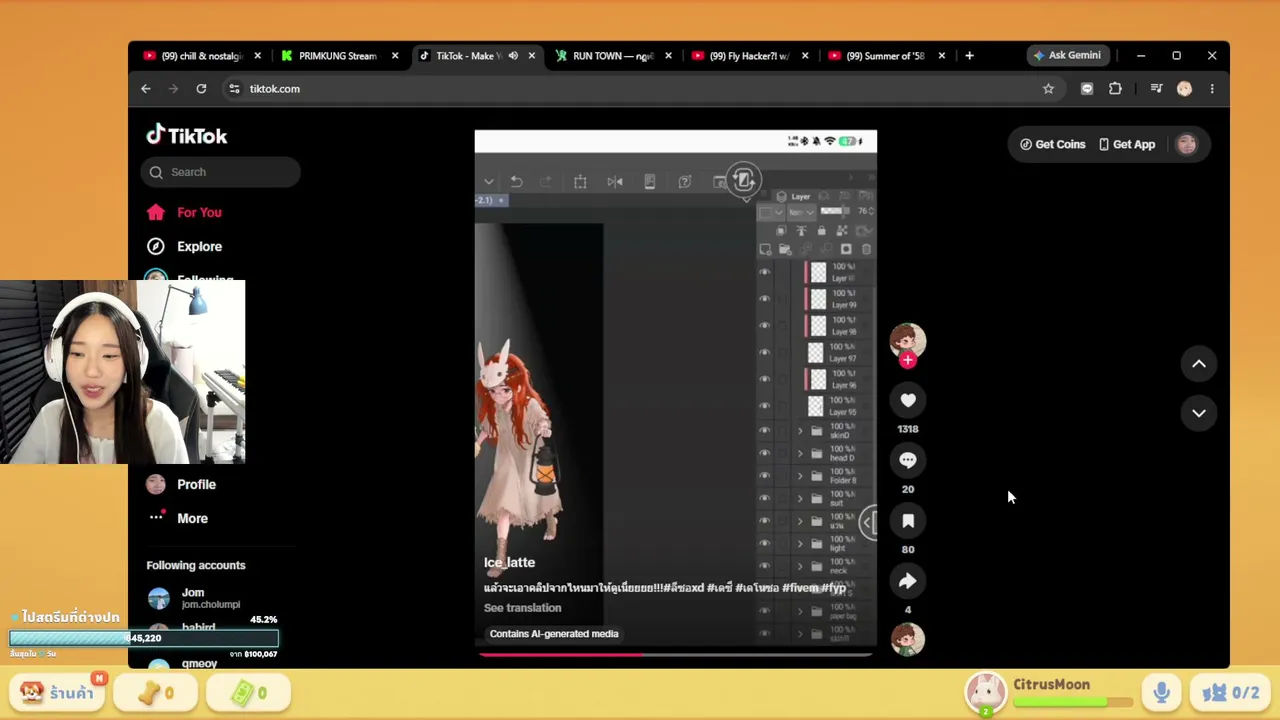Open the Chrome profile avatar
The image size is (1280, 720).
click(1184, 89)
